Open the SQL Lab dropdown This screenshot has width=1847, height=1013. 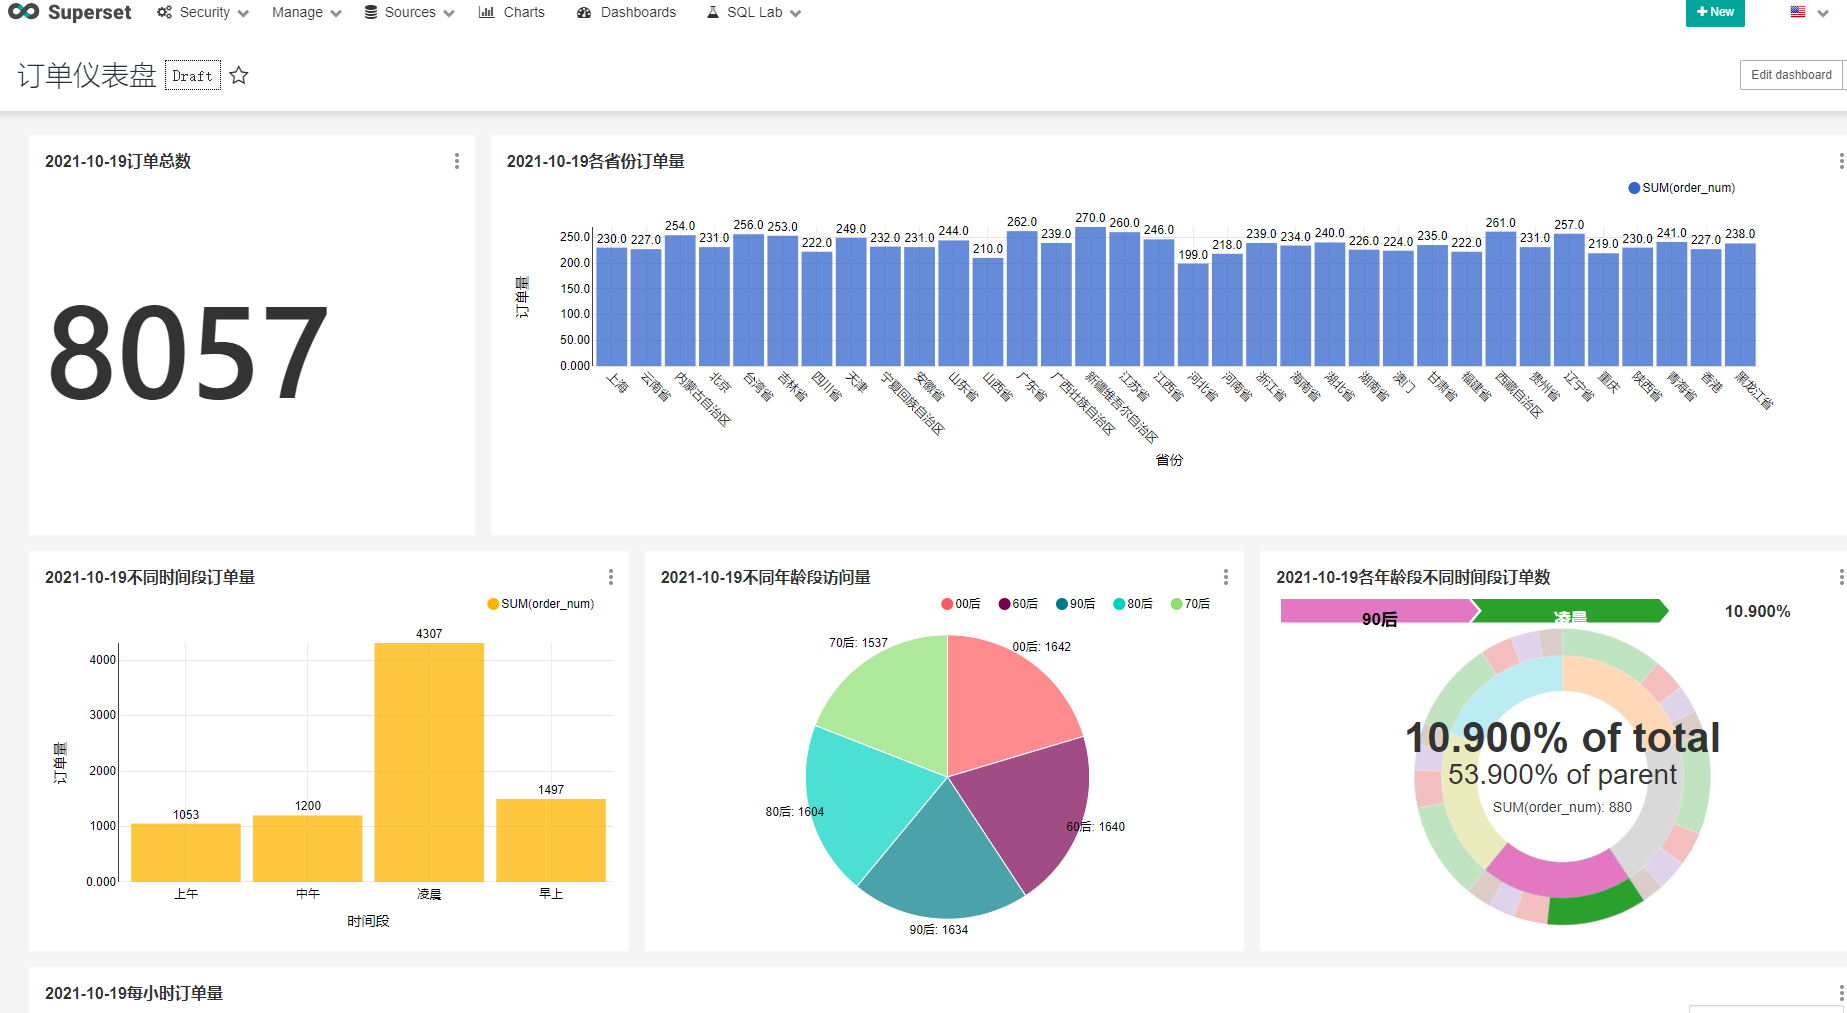pyautogui.click(x=754, y=12)
